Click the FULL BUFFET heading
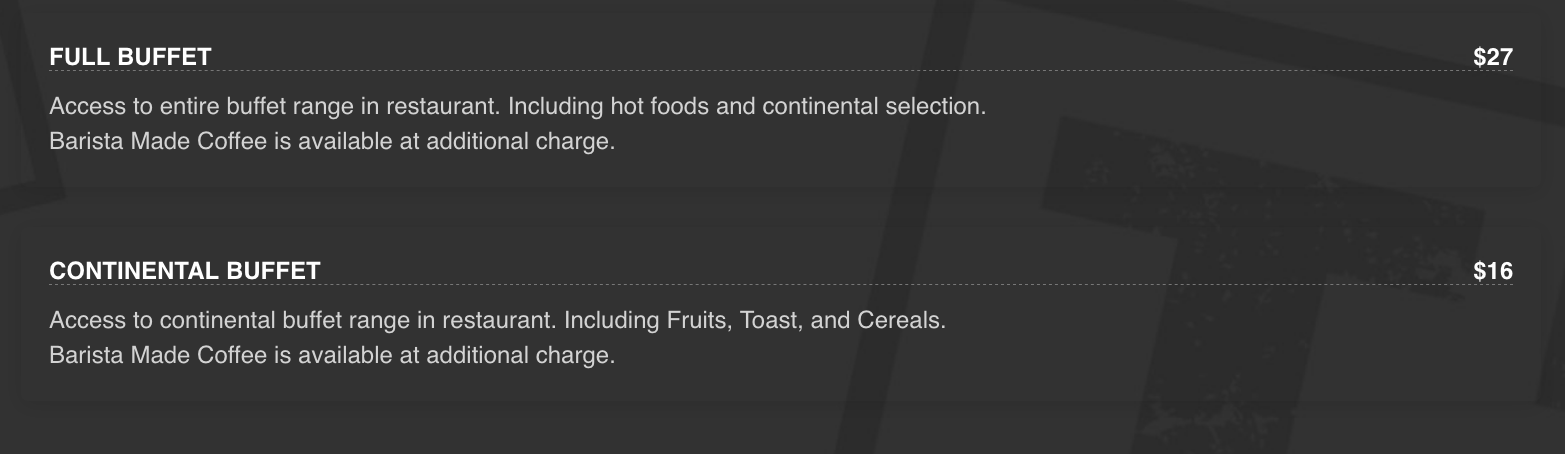1565x454 pixels. [130, 57]
